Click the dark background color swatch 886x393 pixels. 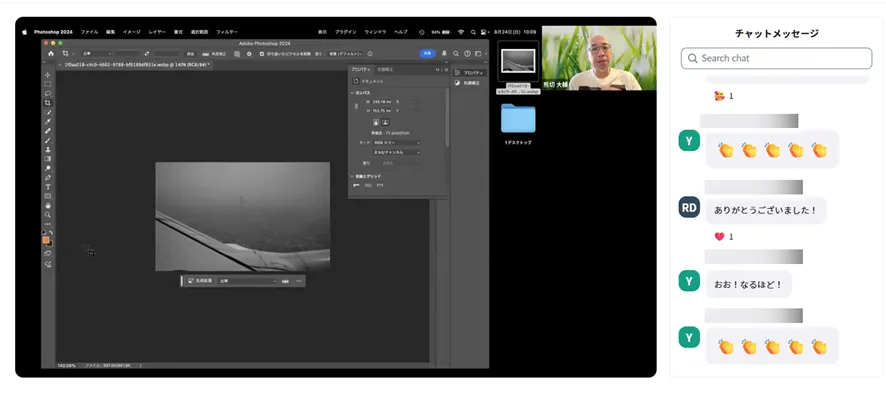click(50, 243)
